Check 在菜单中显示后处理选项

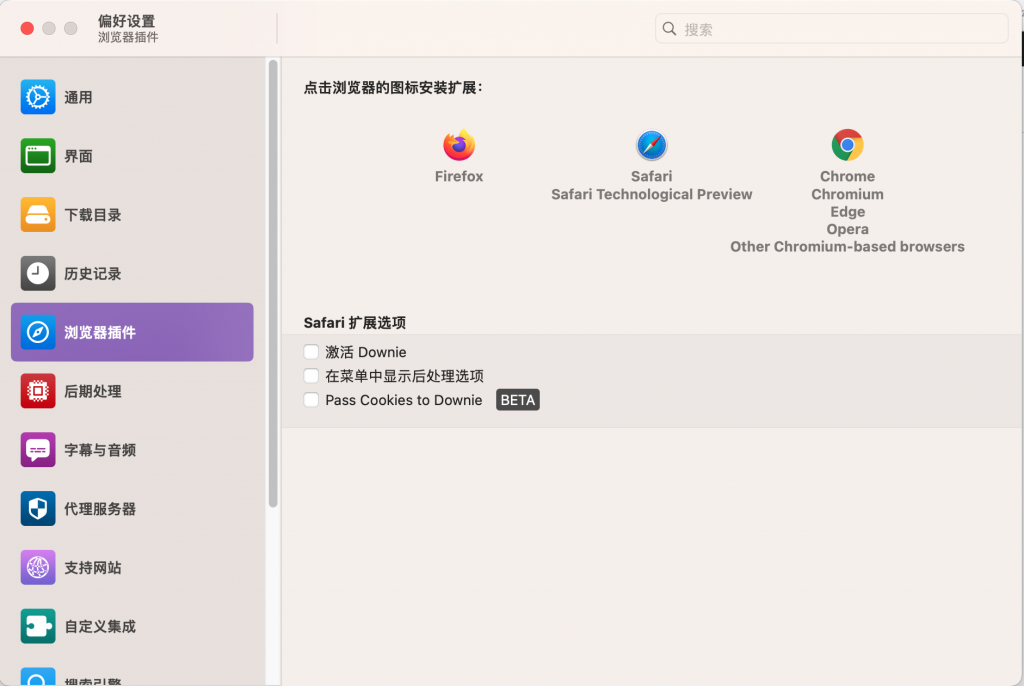[x=311, y=376]
